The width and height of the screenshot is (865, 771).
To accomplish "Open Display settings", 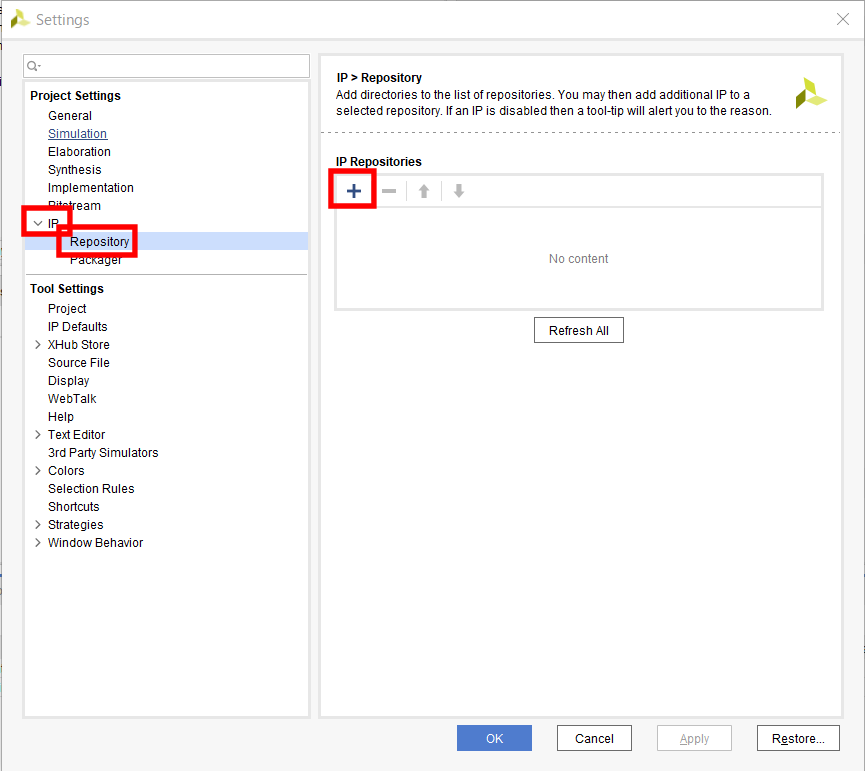I will 68,381.
